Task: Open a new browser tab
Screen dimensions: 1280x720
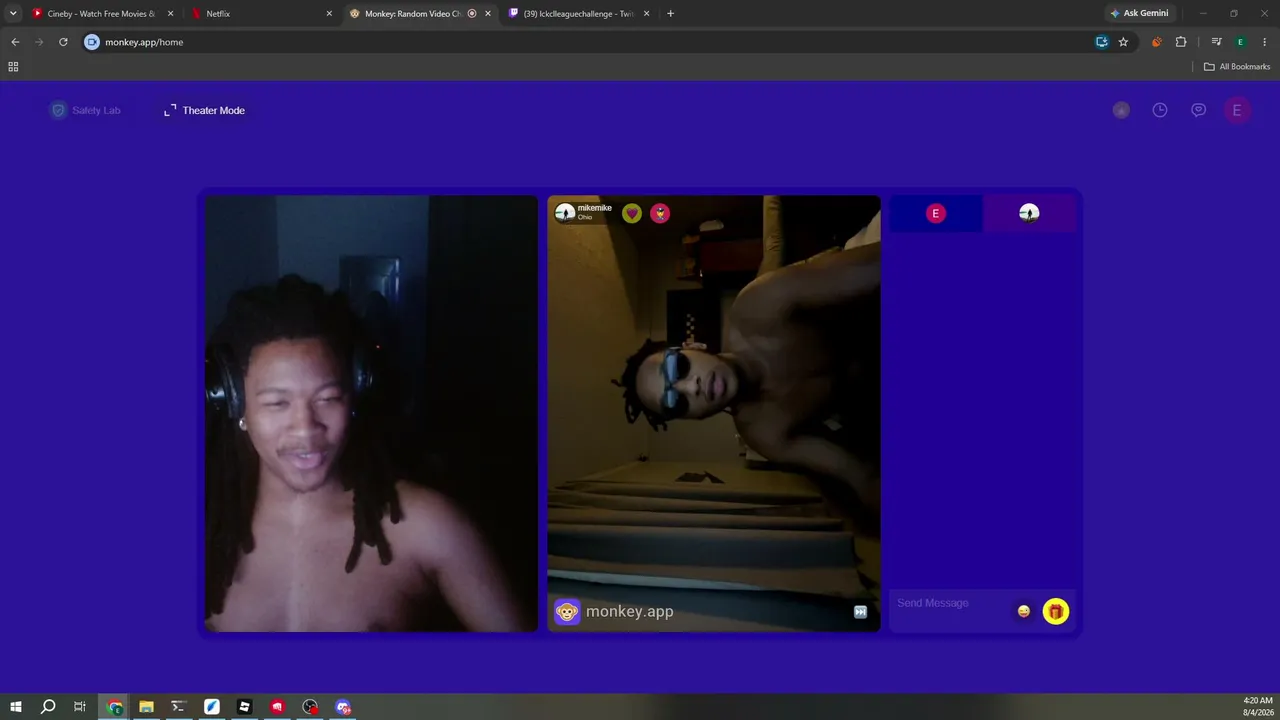Action: (670, 14)
